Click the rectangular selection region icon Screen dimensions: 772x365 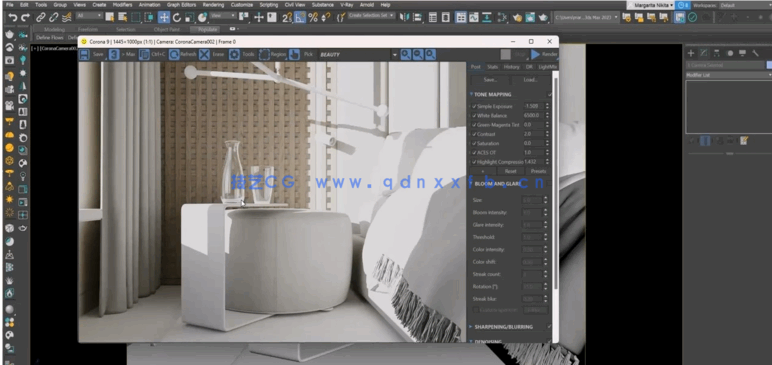pyautogui.click(x=136, y=17)
